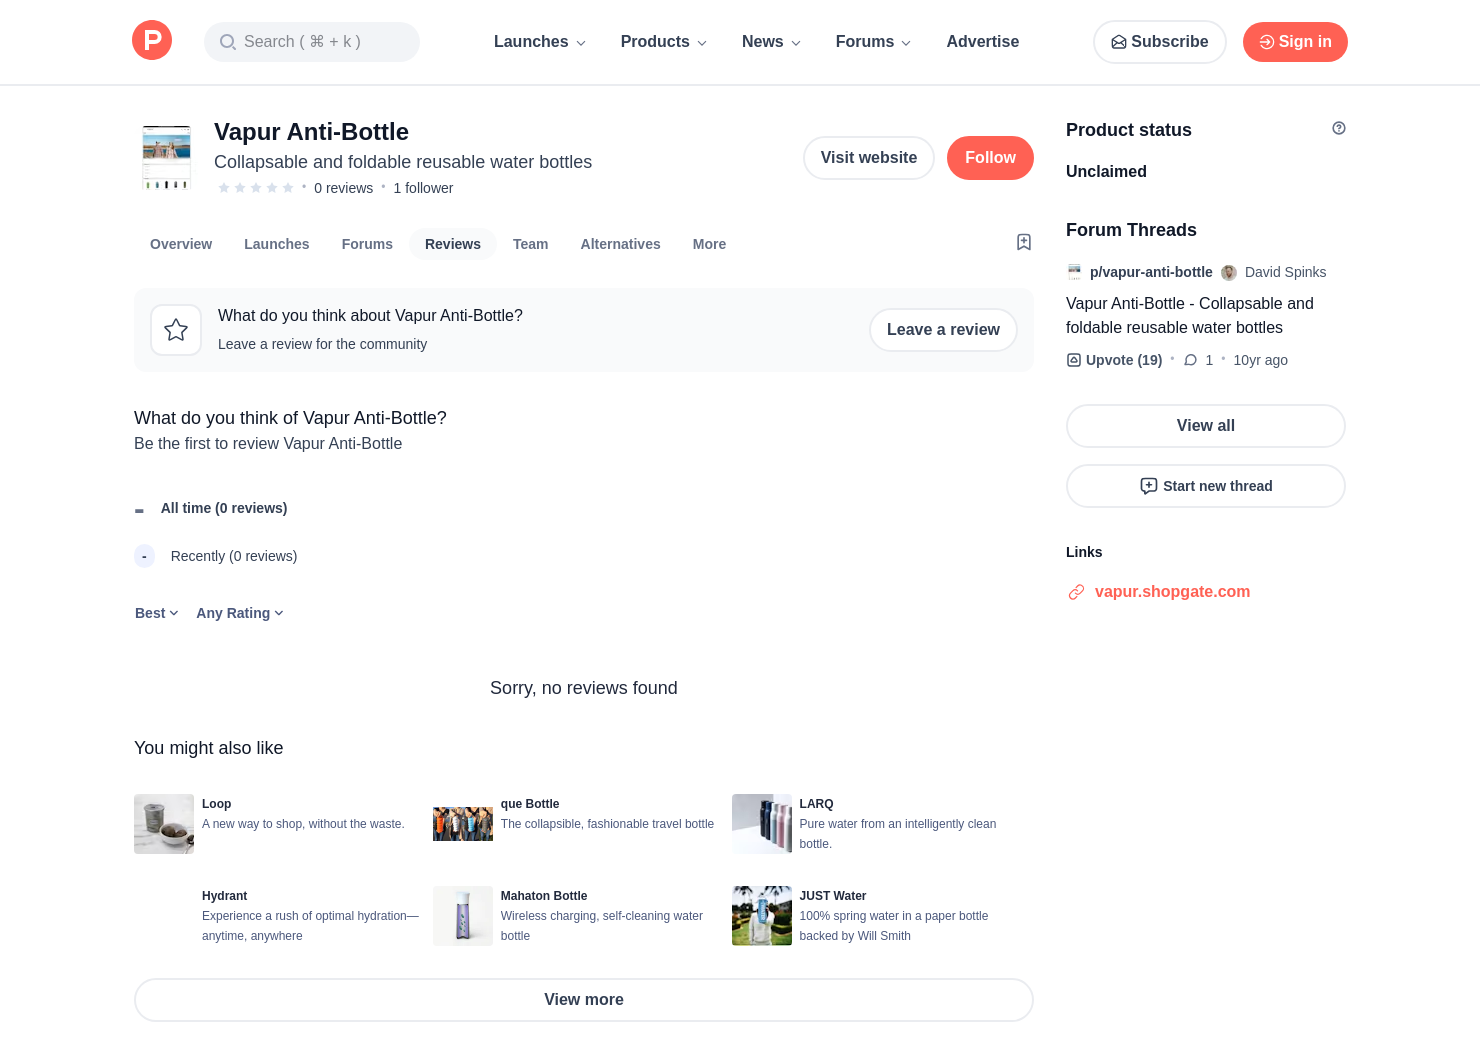Open Hydrant product link

[224, 896]
